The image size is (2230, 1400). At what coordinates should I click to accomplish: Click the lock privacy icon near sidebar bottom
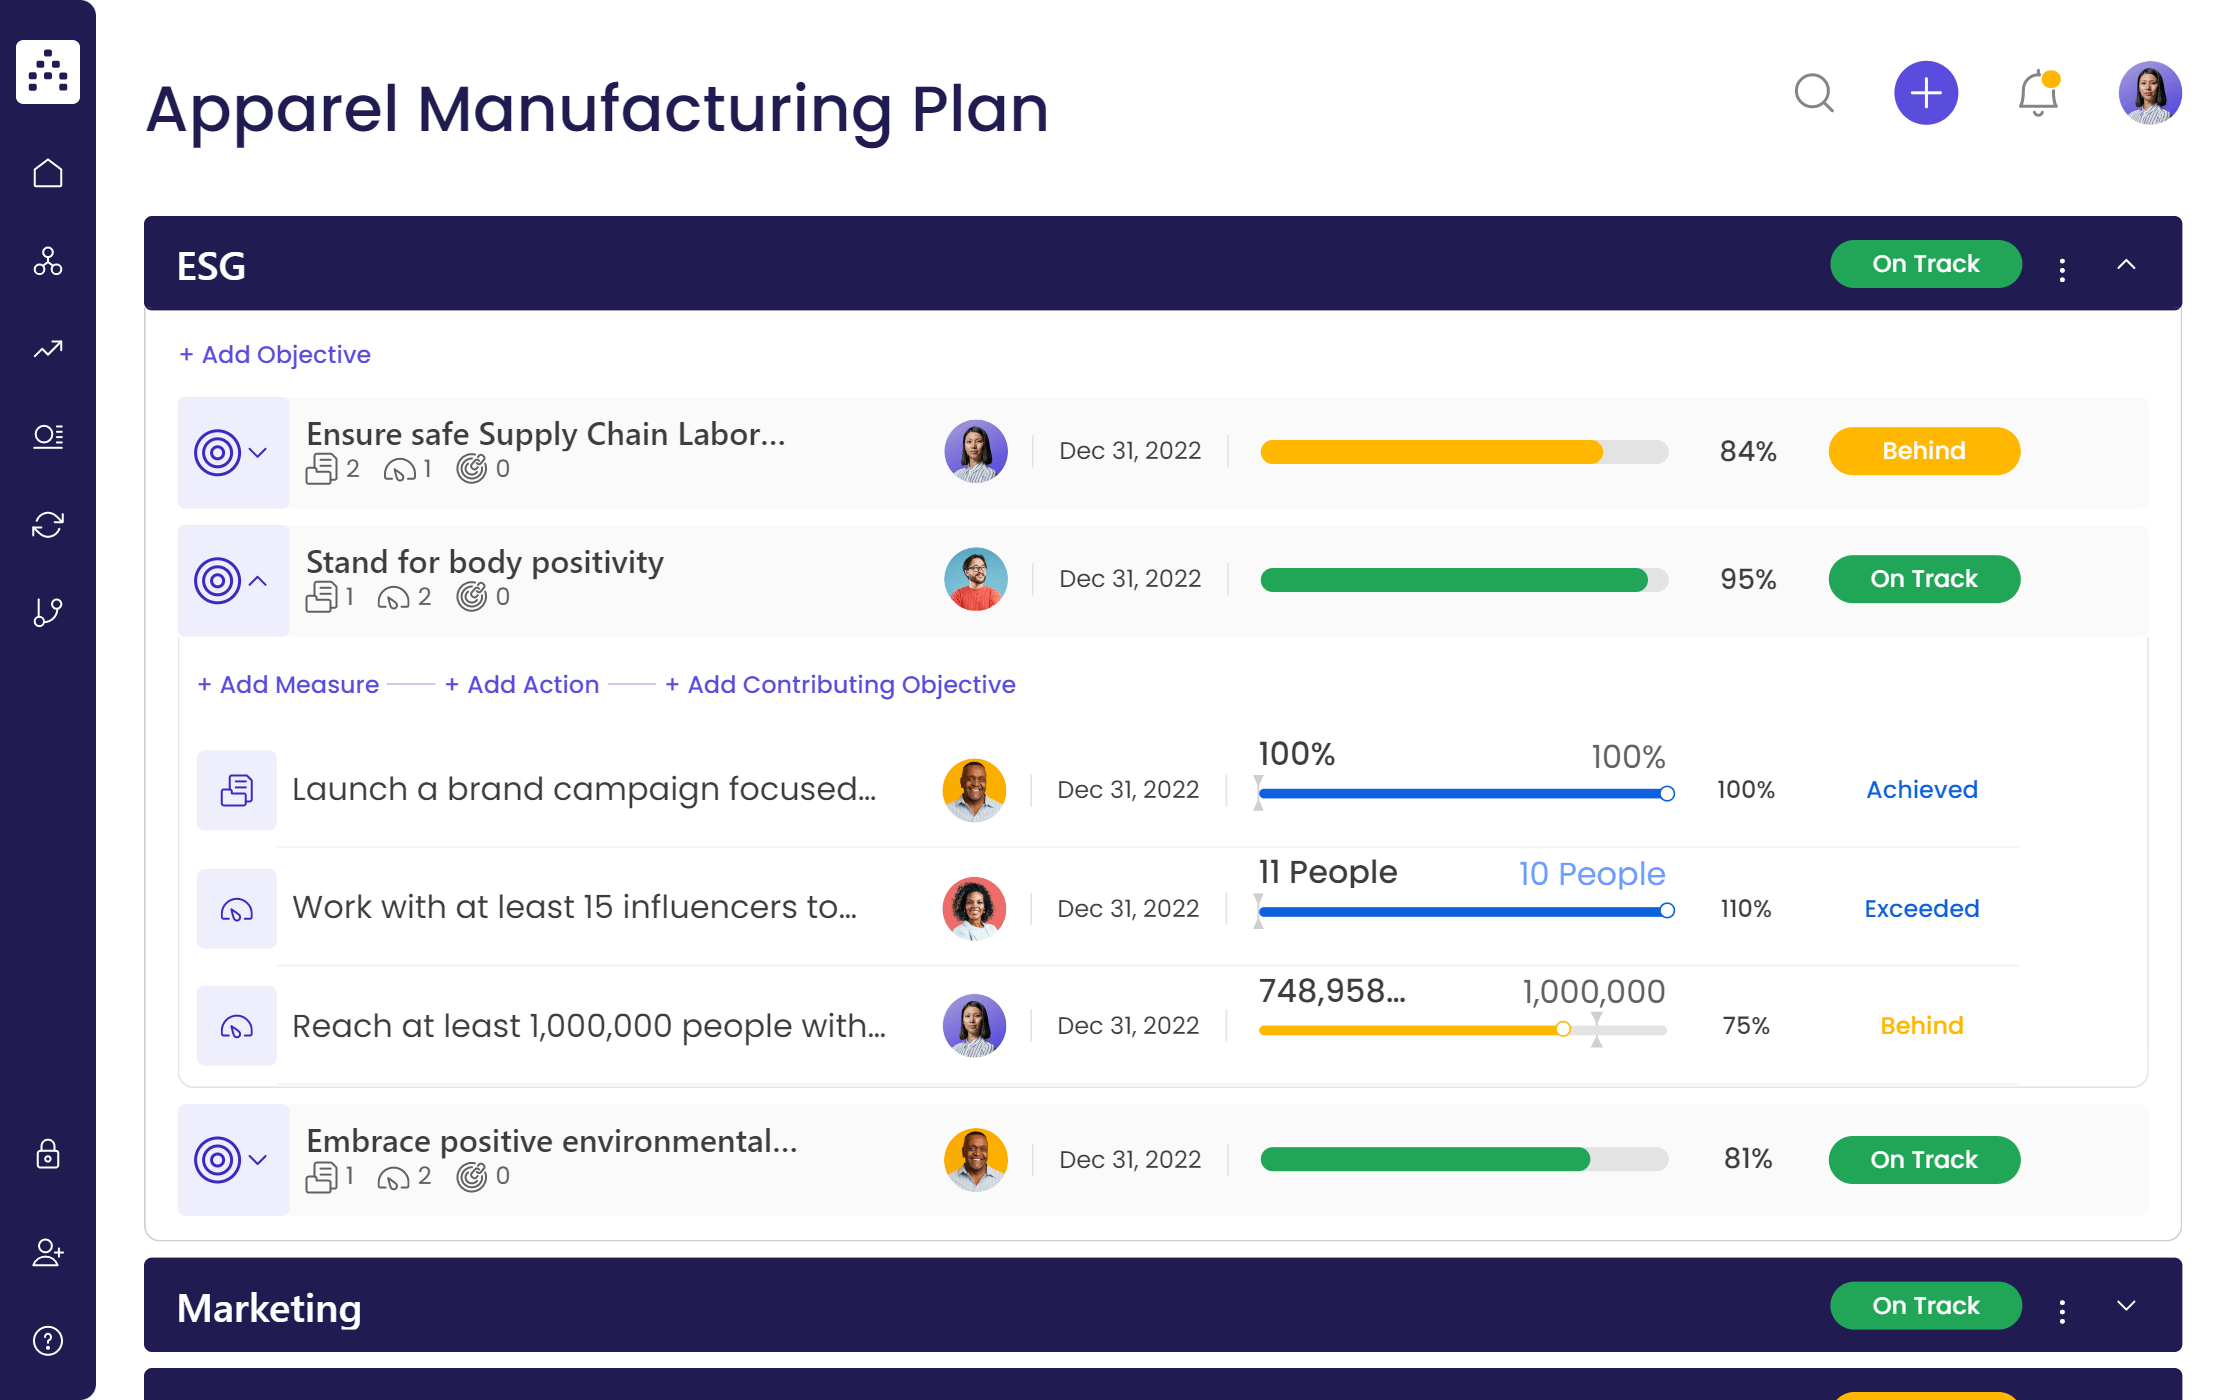tap(48, 1156)
